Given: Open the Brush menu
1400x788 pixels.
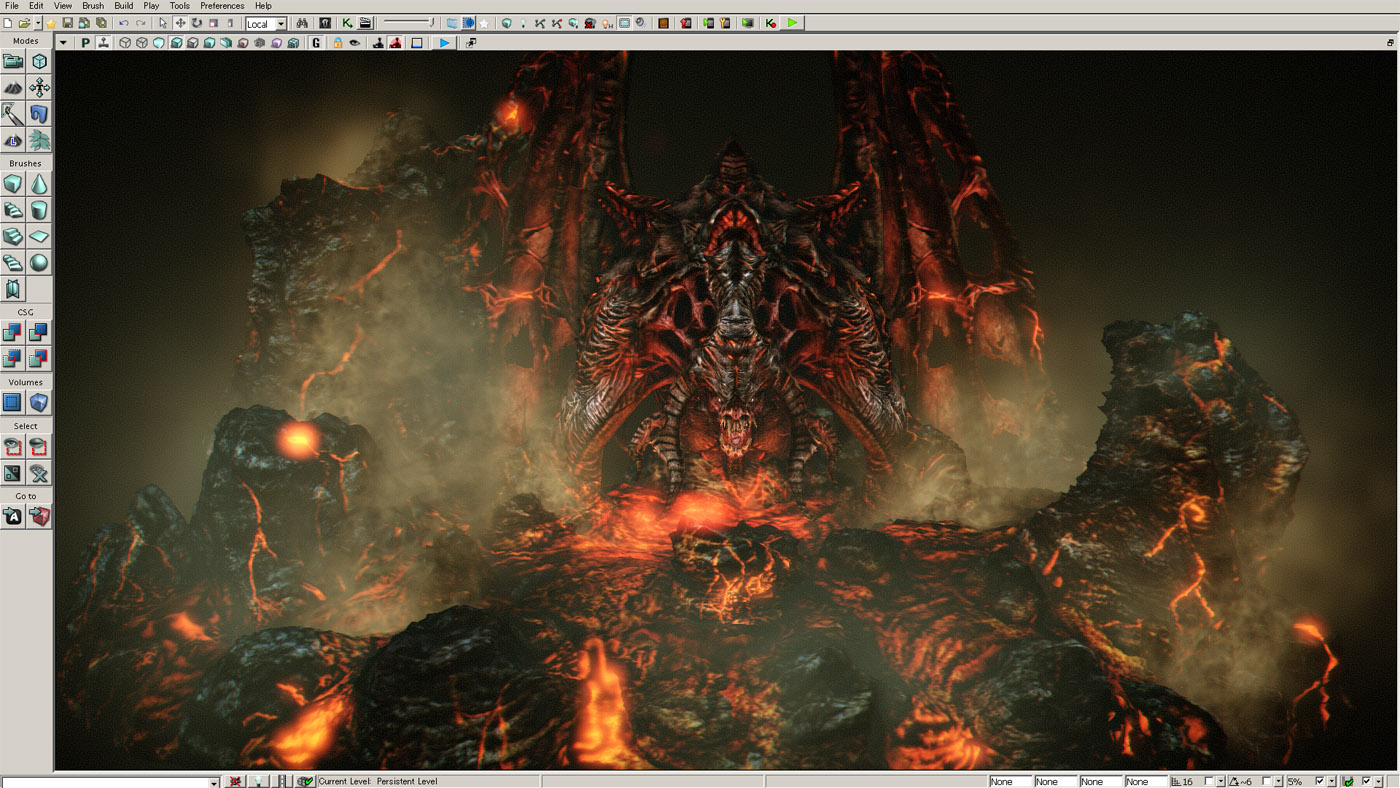Looking at the screenshot, I should point(93,6).
